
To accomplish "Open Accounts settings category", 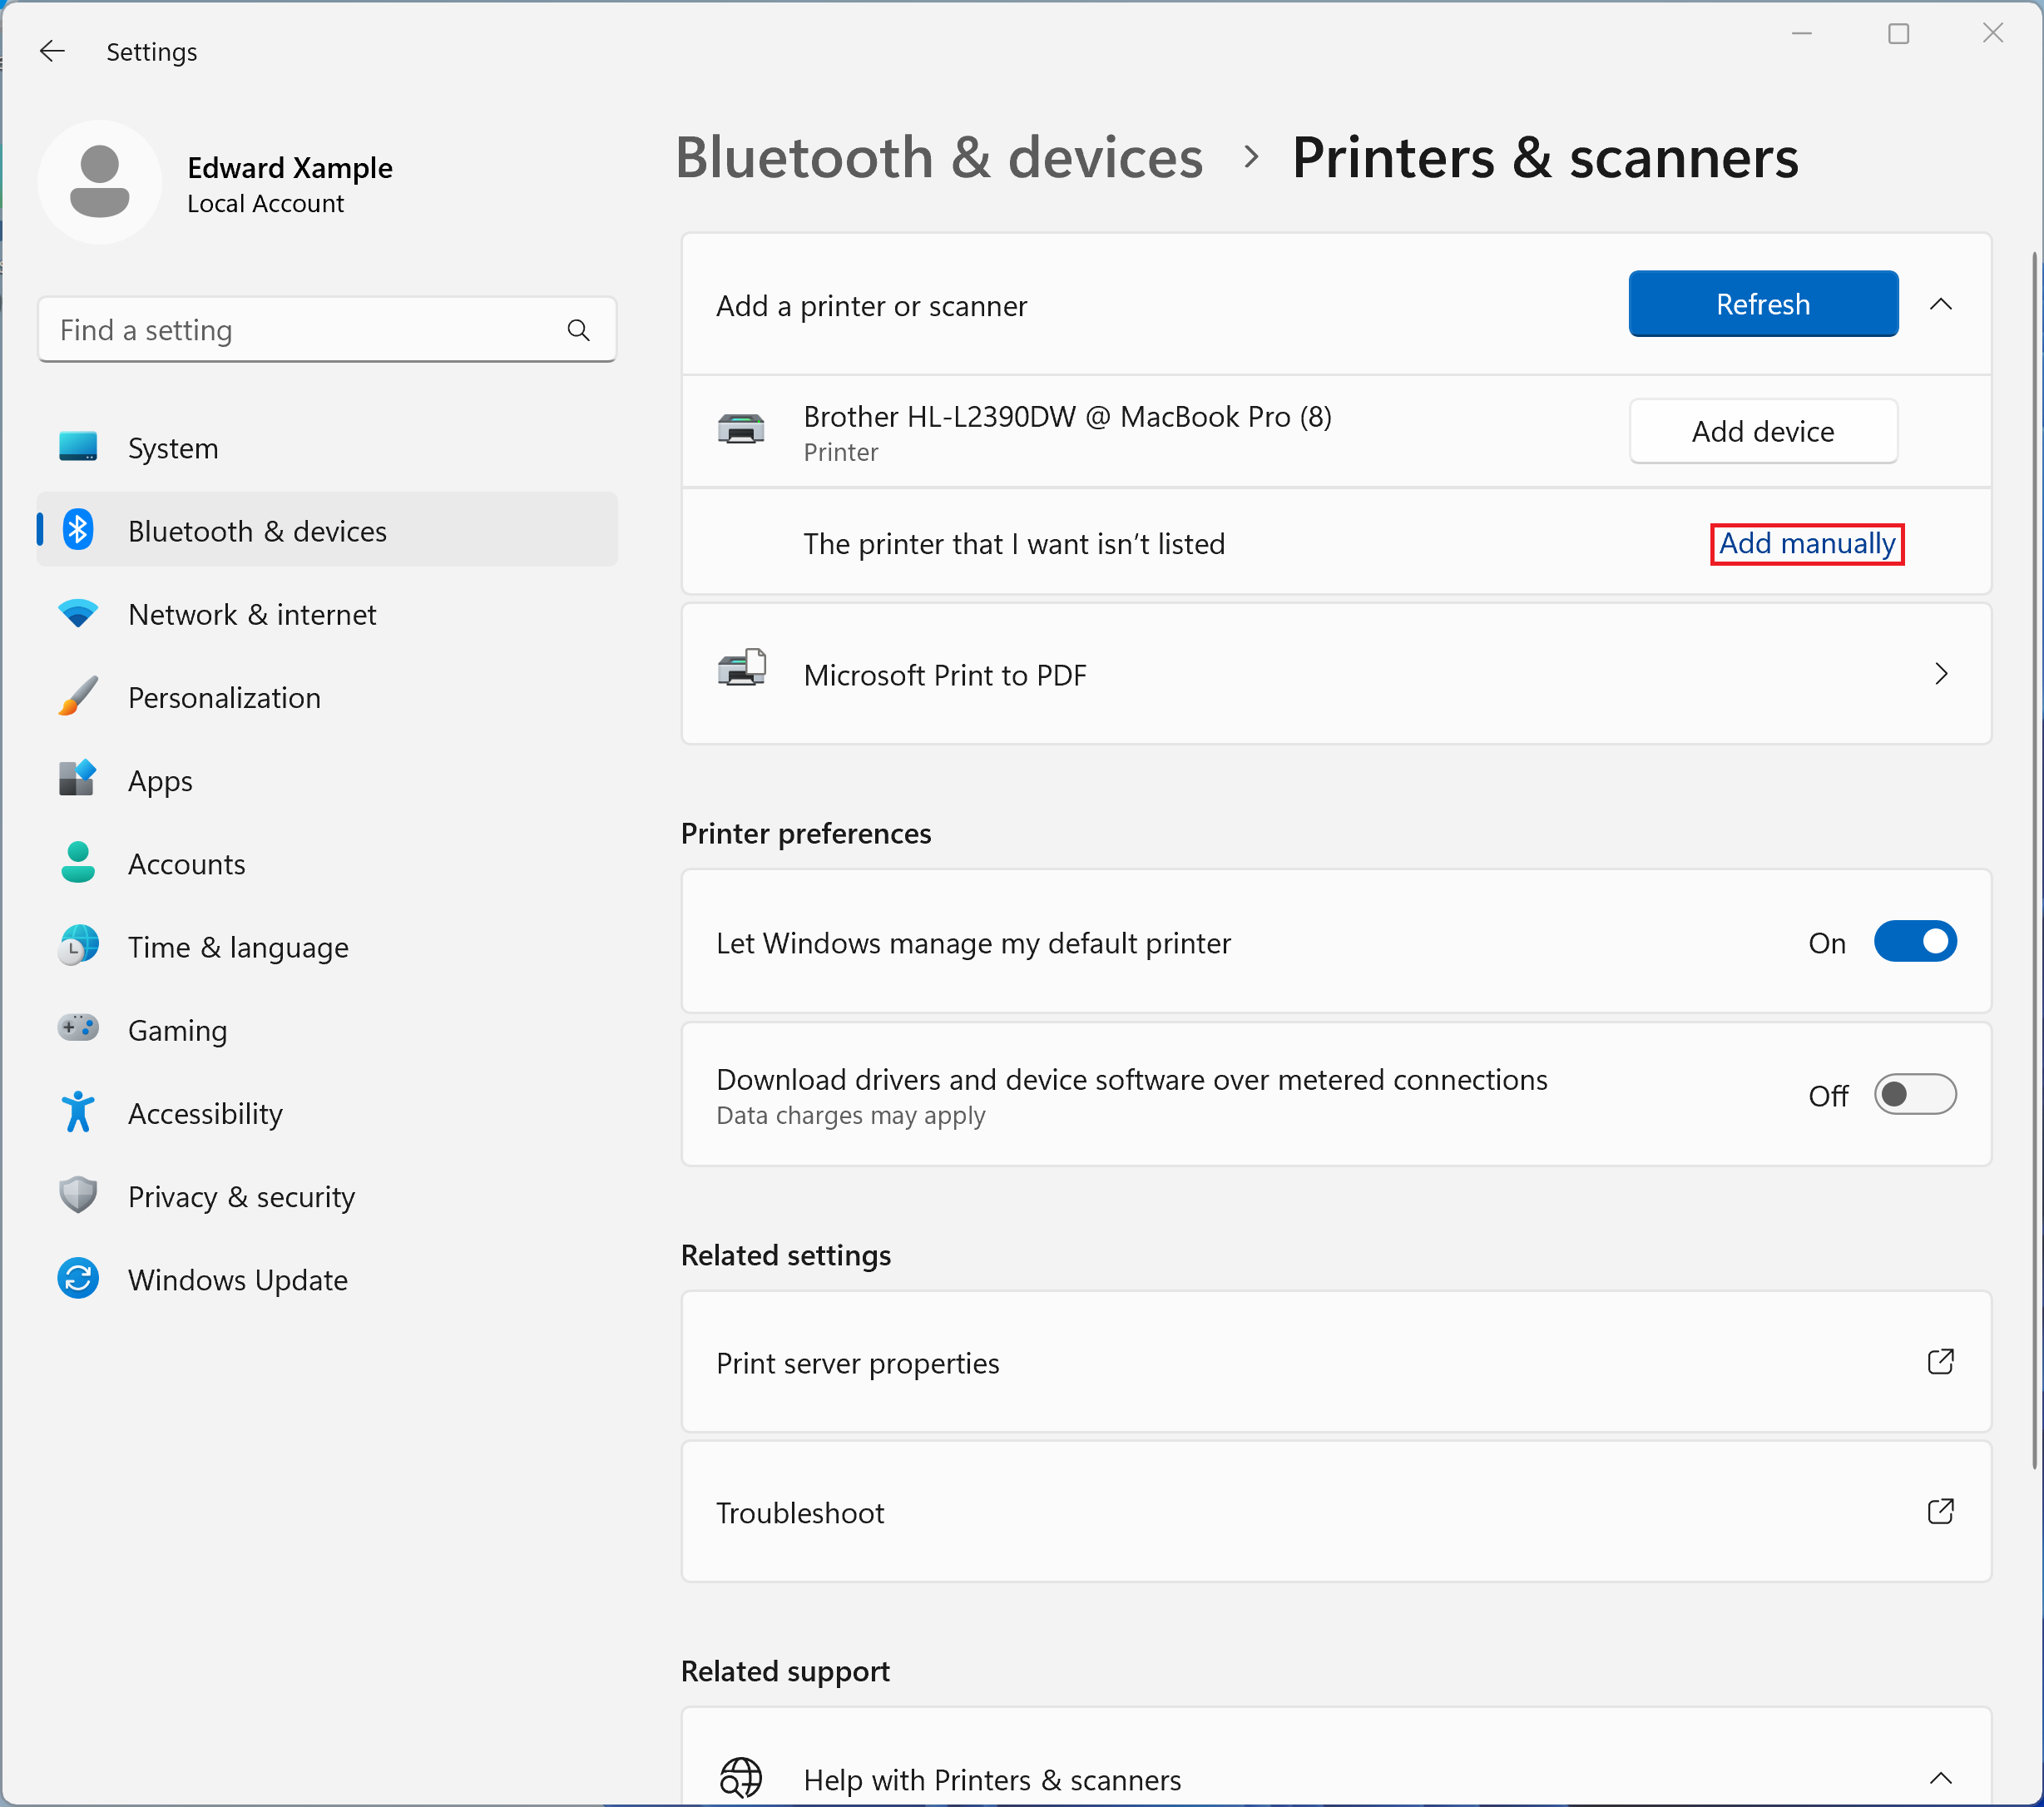I will point(327,862).
